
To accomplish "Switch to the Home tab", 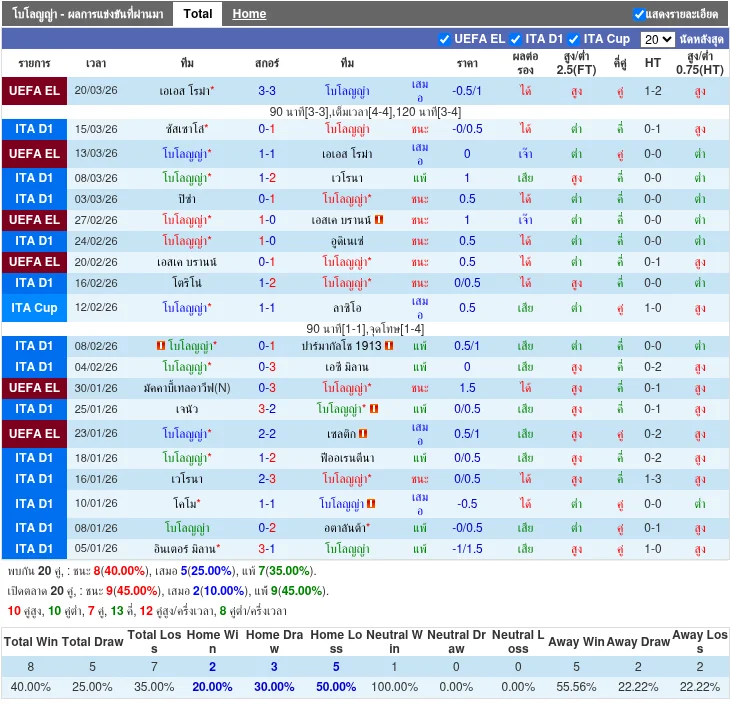I will coord(249,14).
